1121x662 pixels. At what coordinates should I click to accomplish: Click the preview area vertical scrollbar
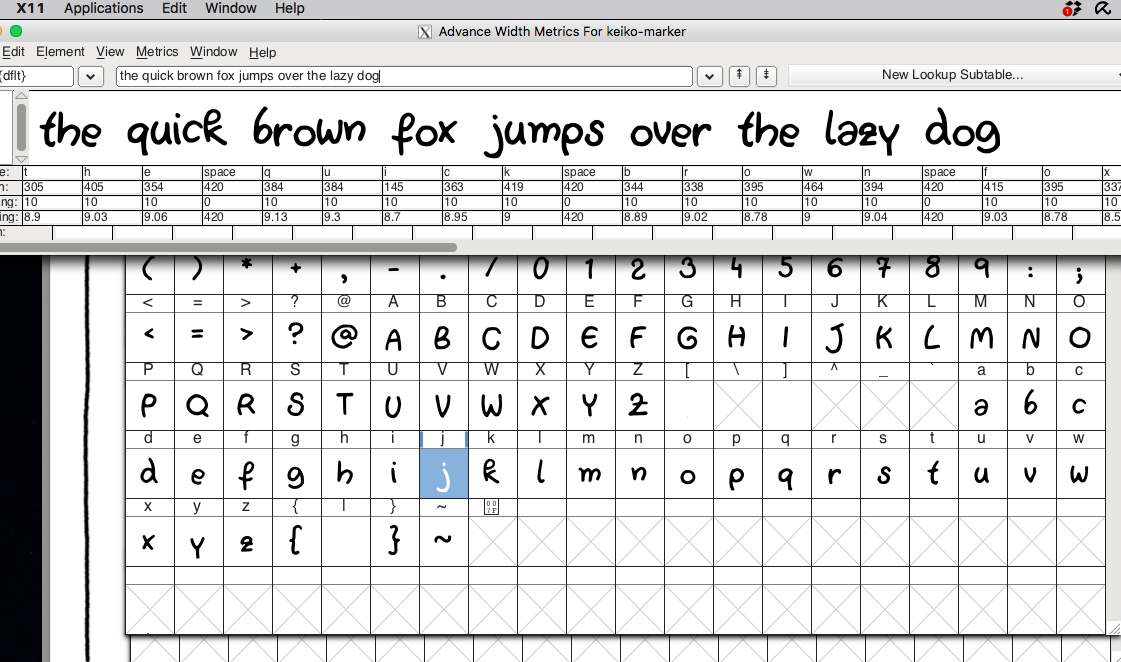point(21,127)
